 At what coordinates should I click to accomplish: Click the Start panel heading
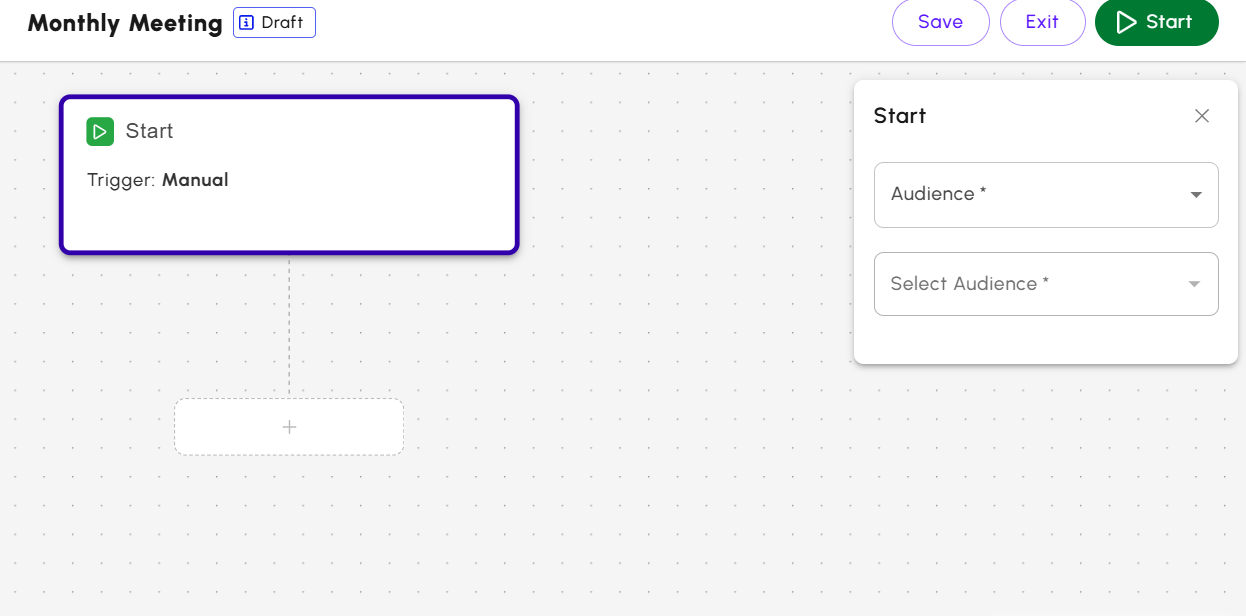[900, 116]
